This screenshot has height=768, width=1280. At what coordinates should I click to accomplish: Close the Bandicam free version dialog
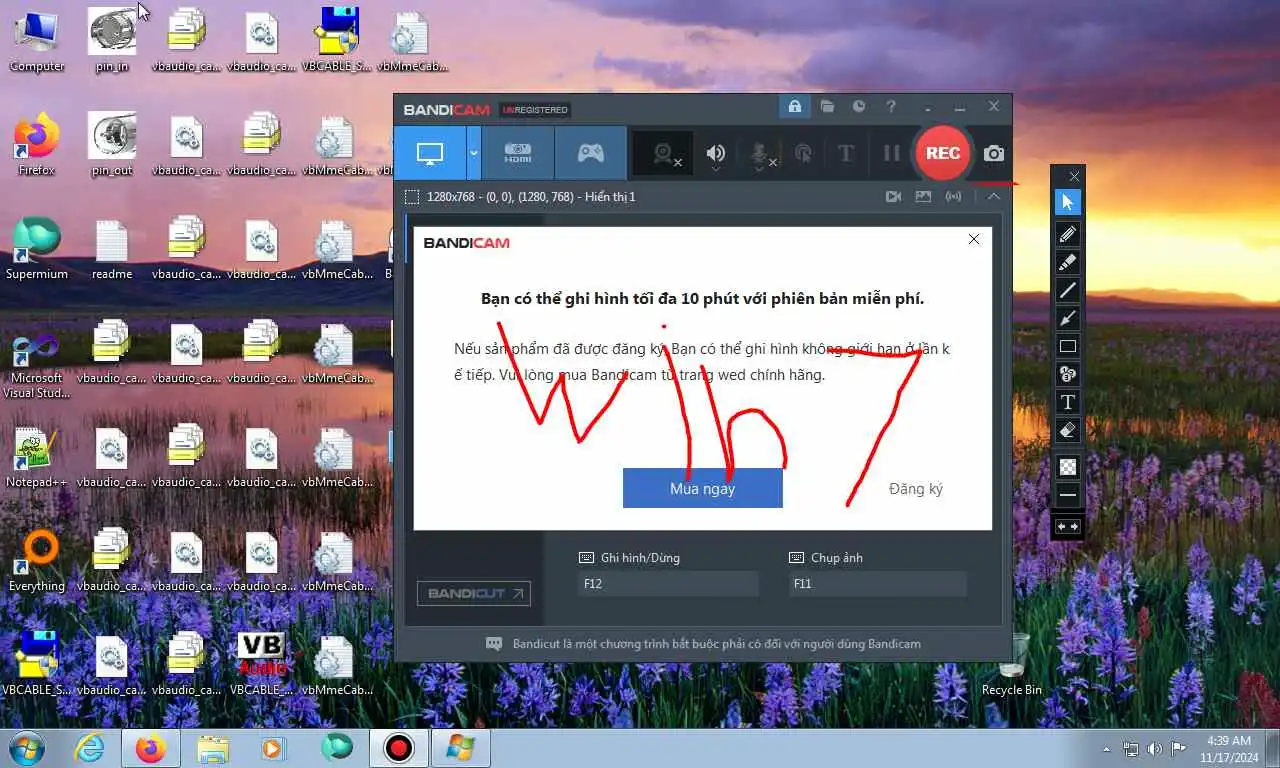(x=974, y=240)
